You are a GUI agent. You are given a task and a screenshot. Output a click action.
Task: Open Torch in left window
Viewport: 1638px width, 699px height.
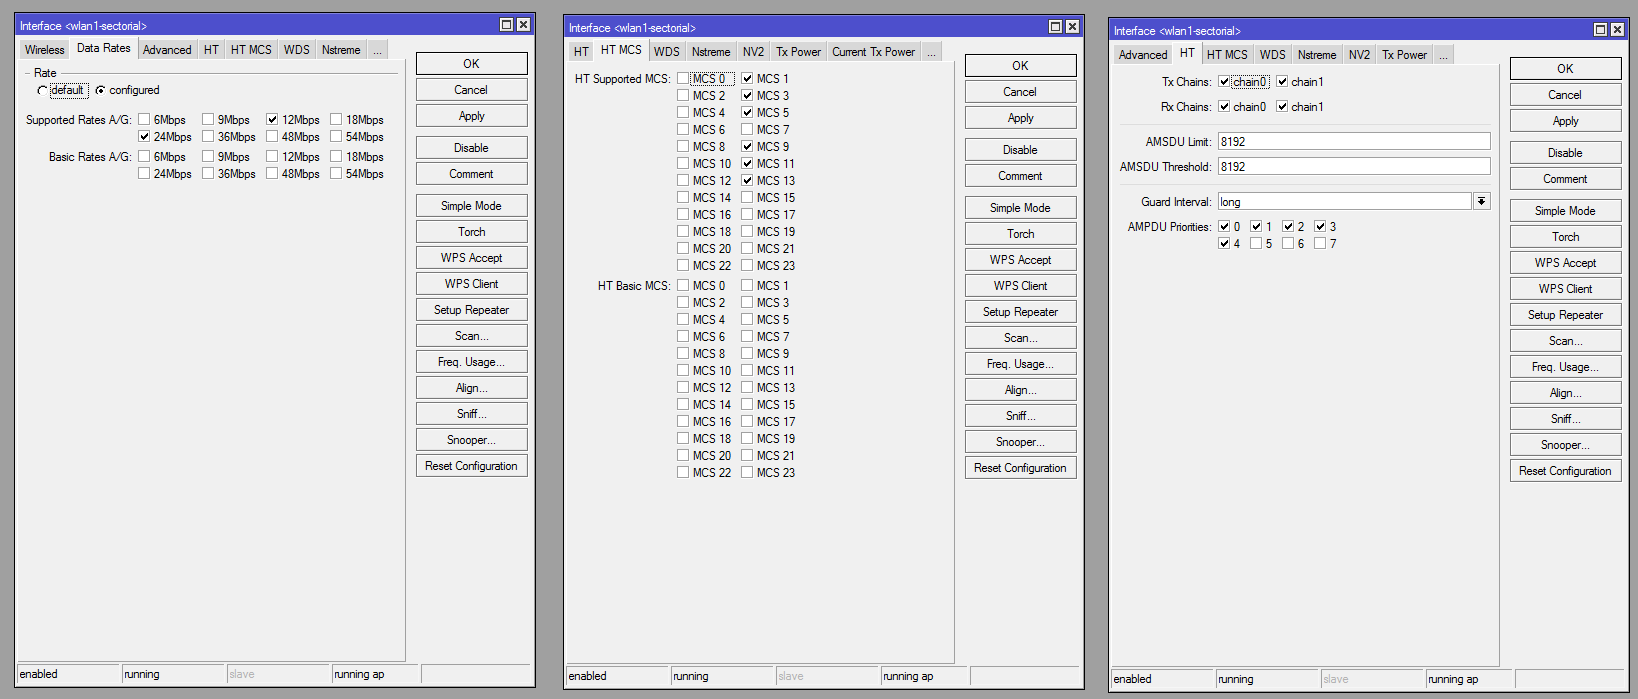(x=471, y=231)
